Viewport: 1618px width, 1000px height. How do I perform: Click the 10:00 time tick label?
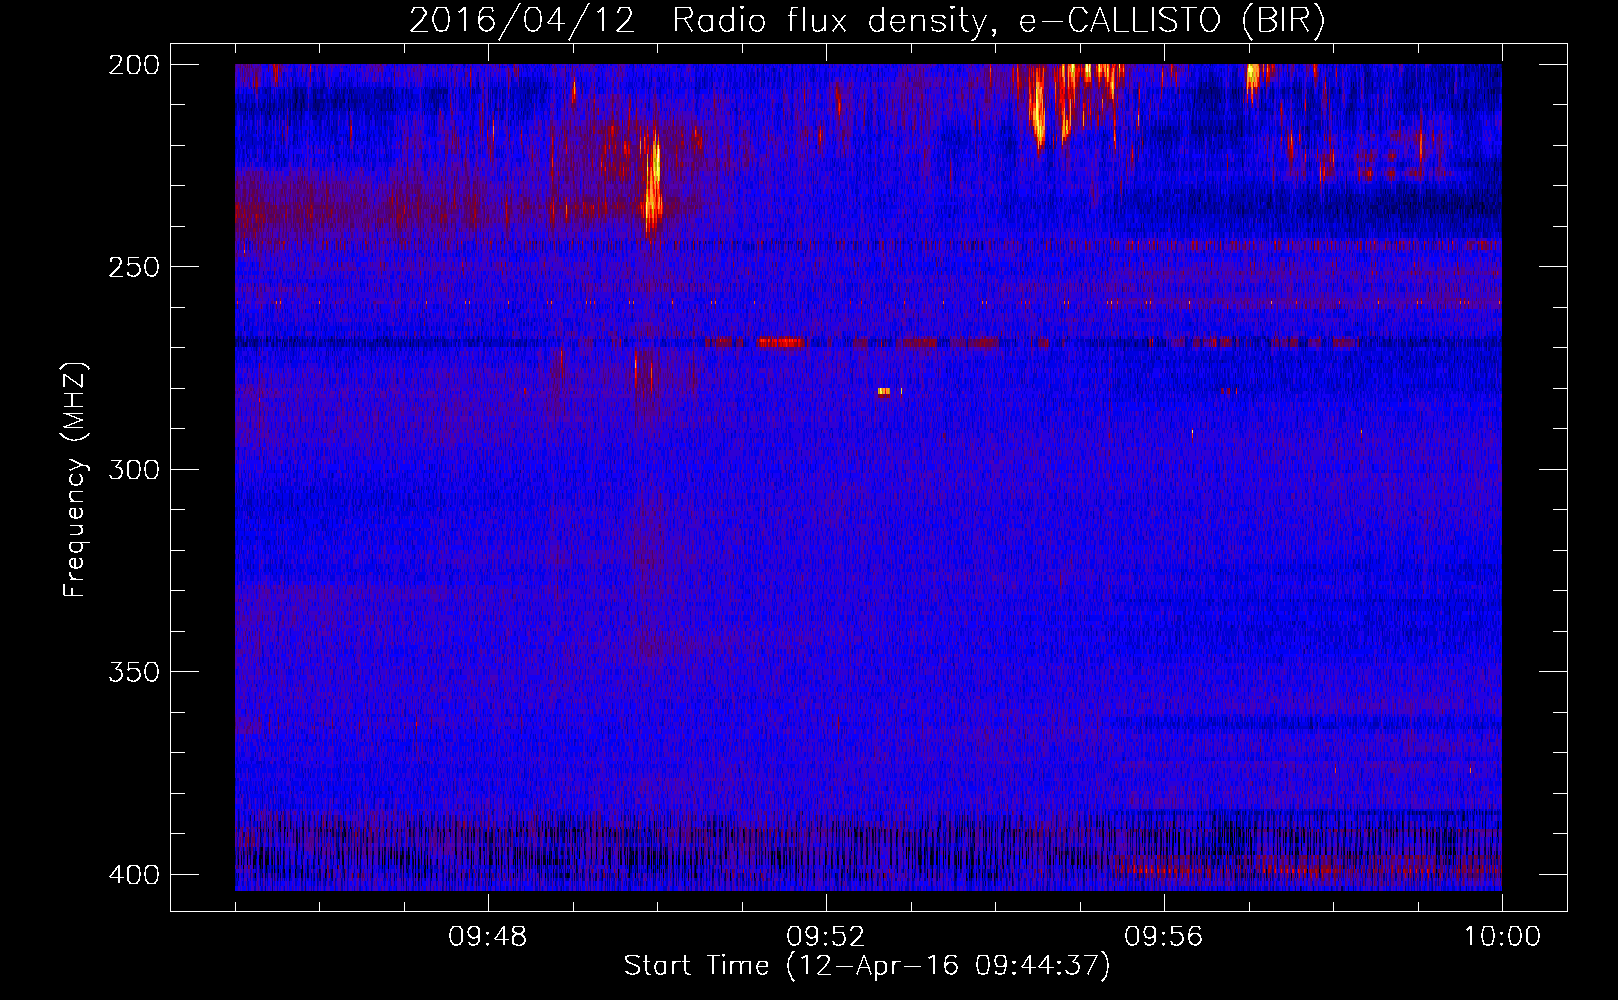tap(1502, 937)
